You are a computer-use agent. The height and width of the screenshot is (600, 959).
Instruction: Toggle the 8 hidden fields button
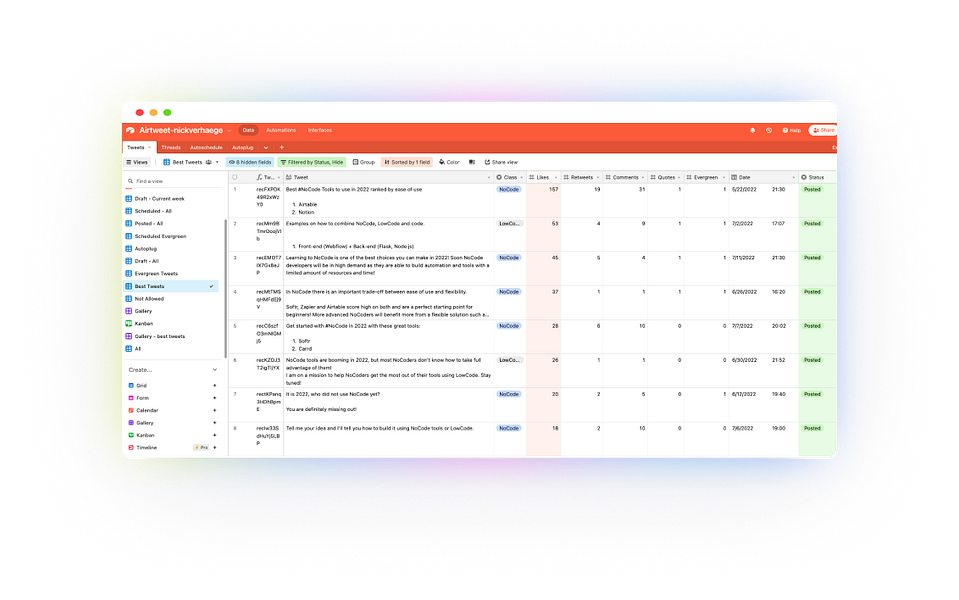tap(250, 162)
